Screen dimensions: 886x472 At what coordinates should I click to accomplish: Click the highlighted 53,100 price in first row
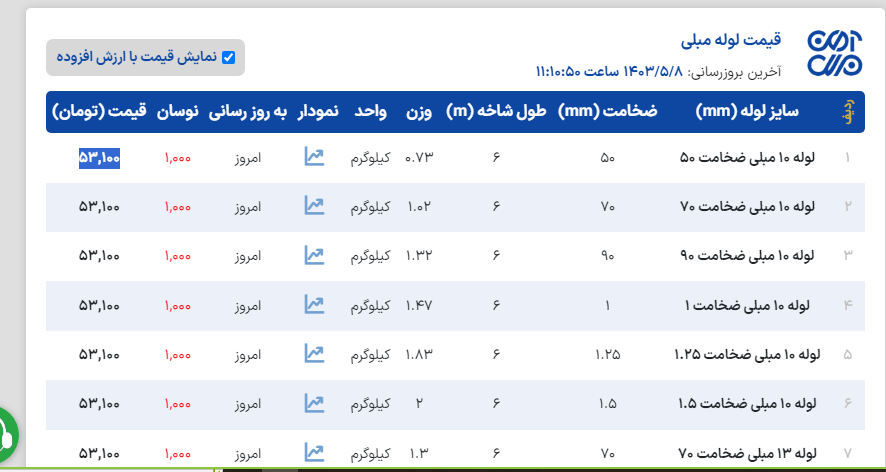100,158
